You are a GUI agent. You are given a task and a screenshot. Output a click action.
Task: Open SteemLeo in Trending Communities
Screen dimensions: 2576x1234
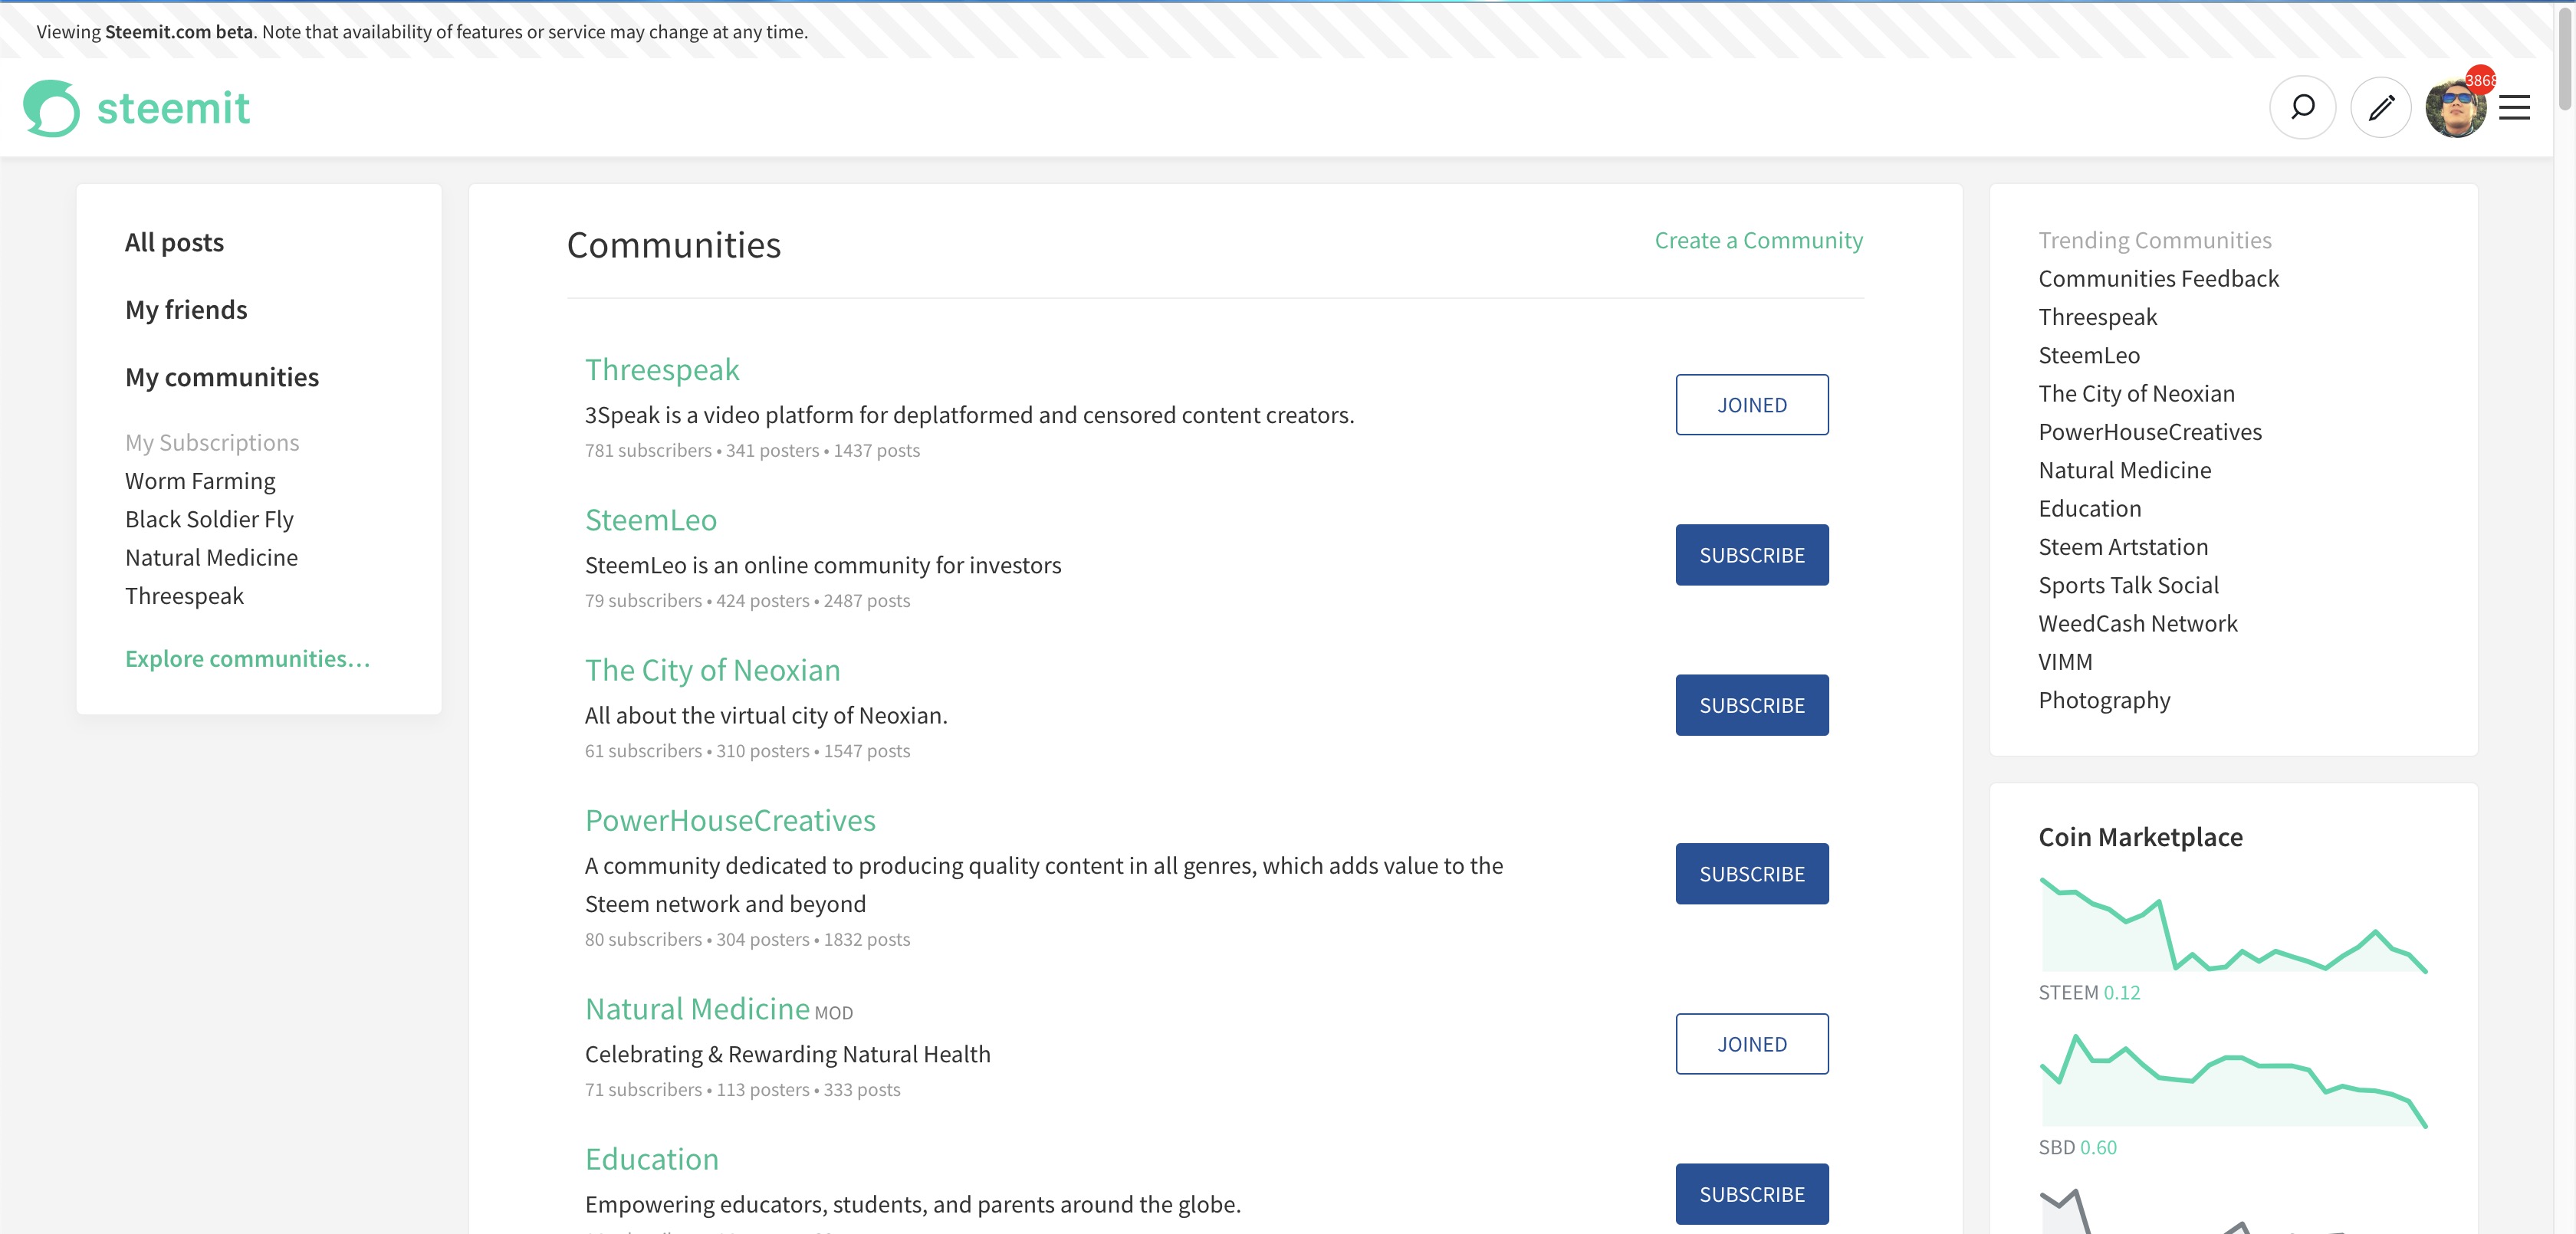pyautogui.click(x=2088, y=355)
